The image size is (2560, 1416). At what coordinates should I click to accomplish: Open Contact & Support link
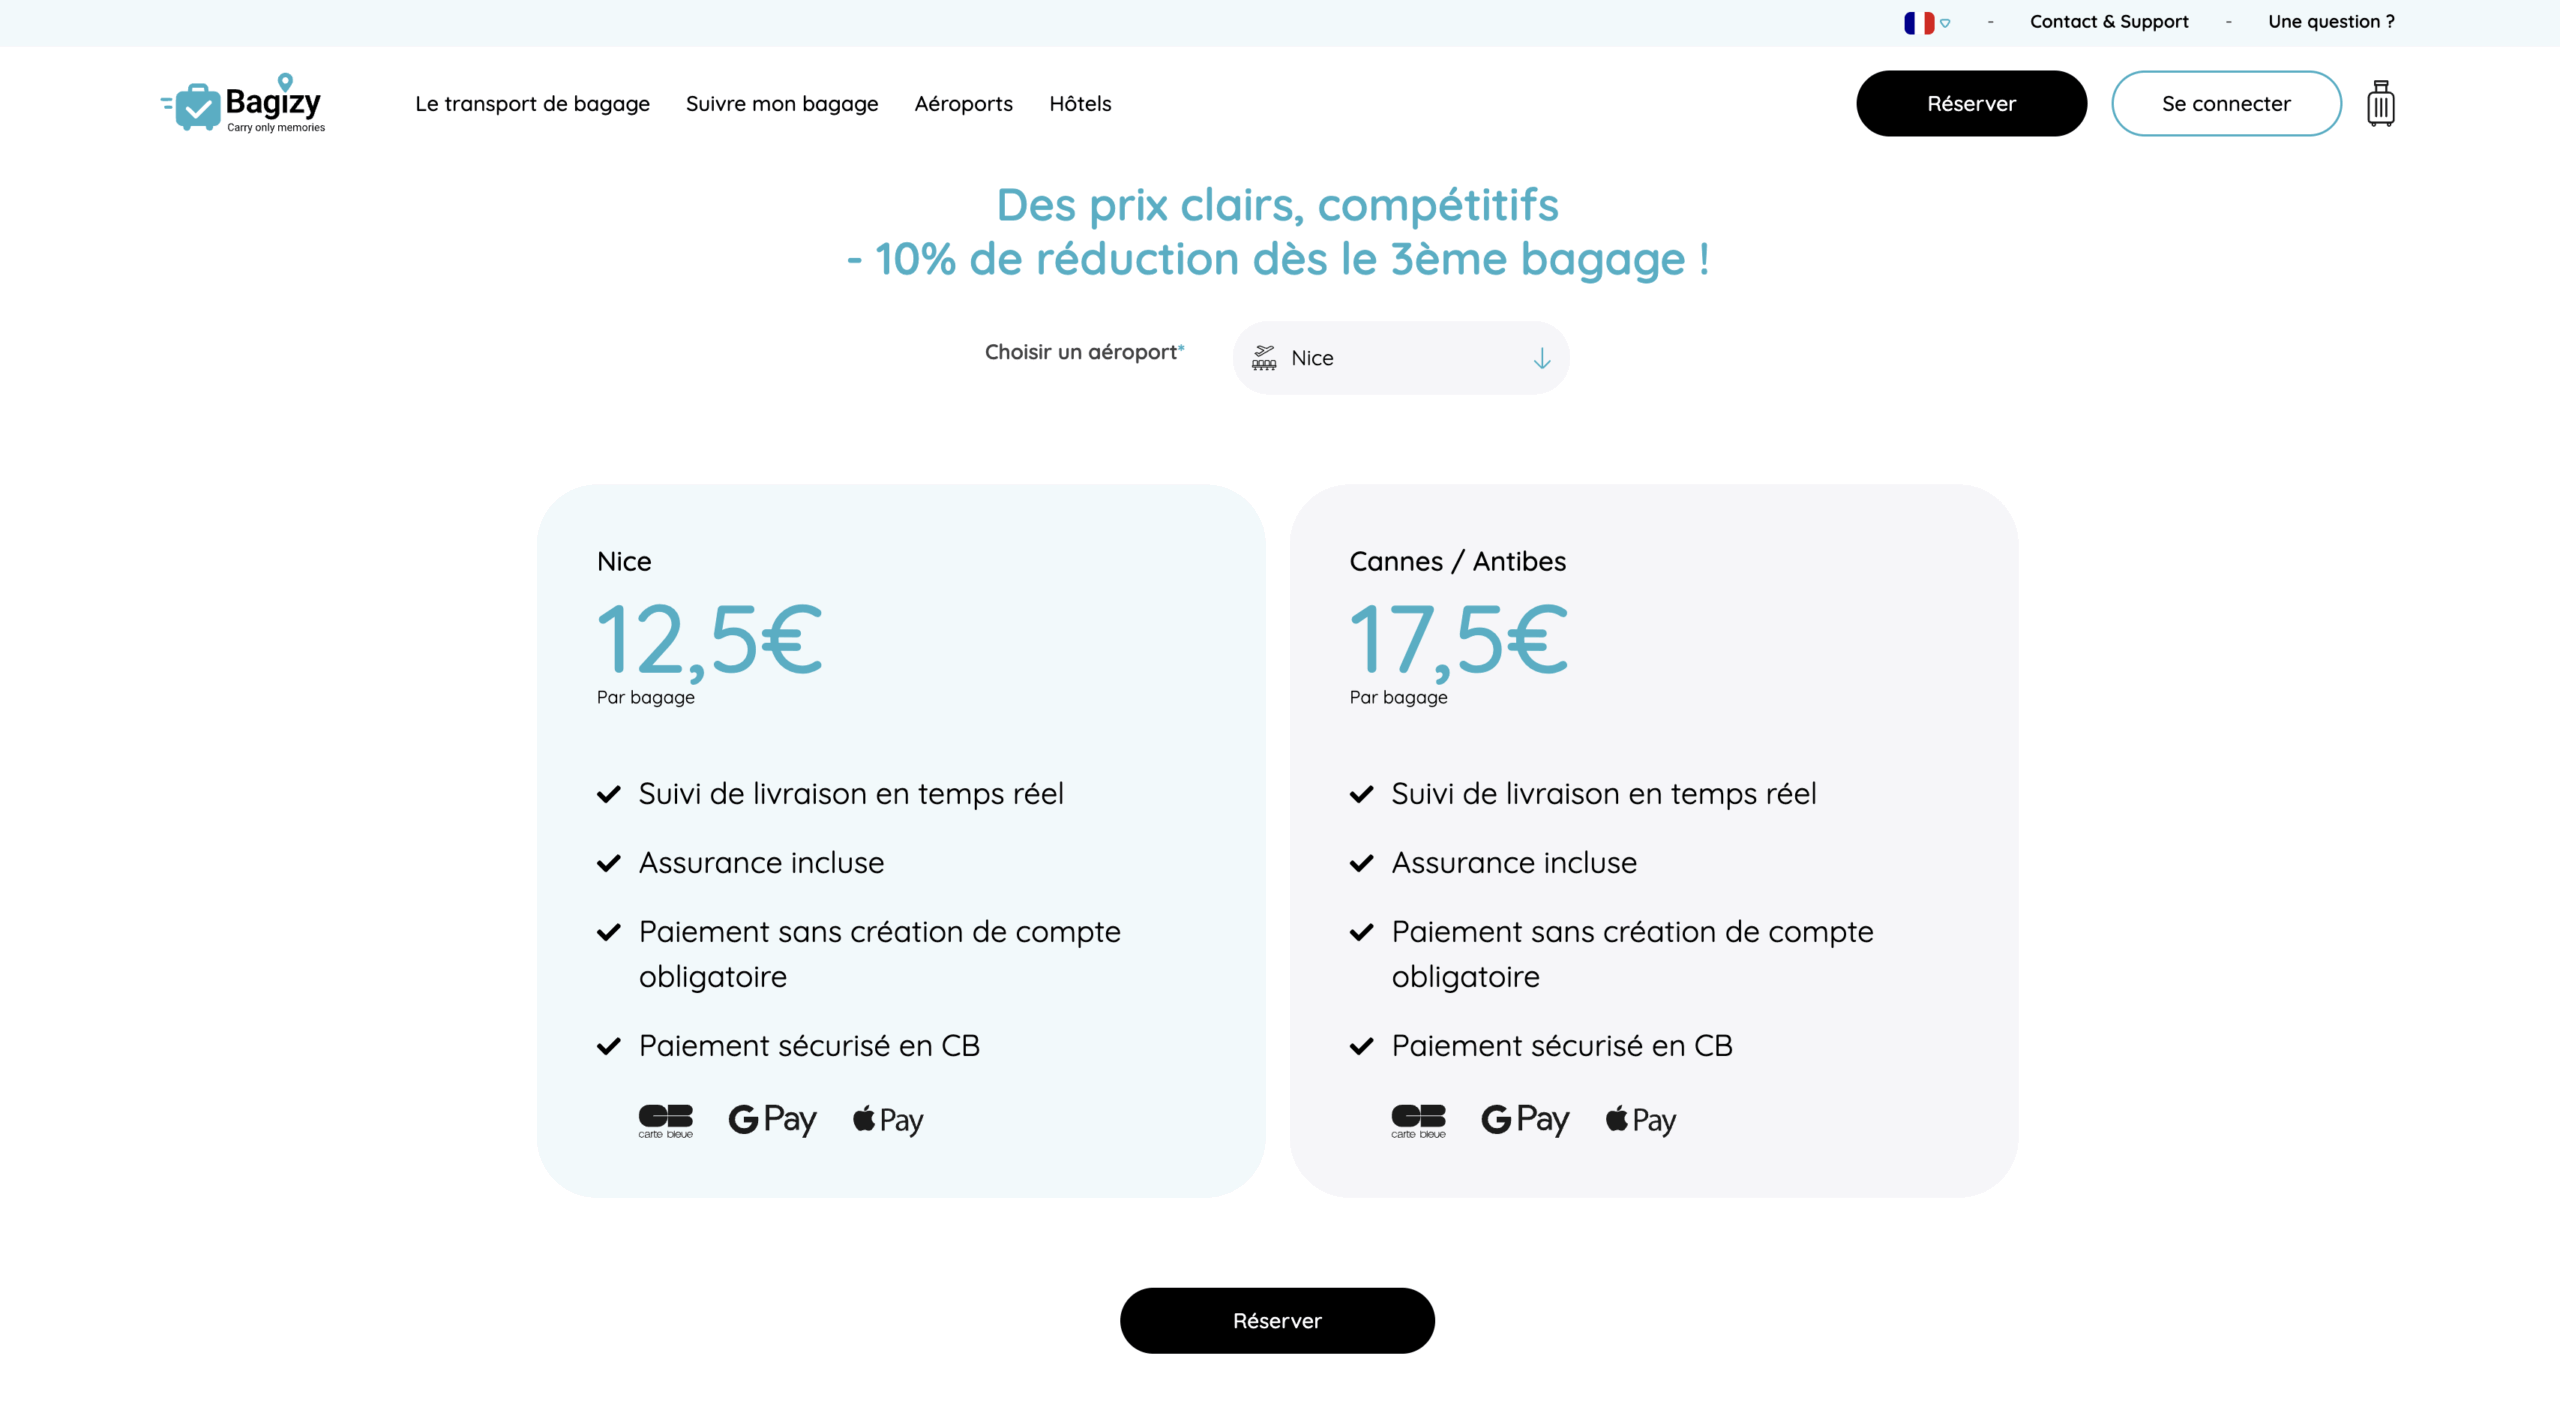(x=2108, y=21)
